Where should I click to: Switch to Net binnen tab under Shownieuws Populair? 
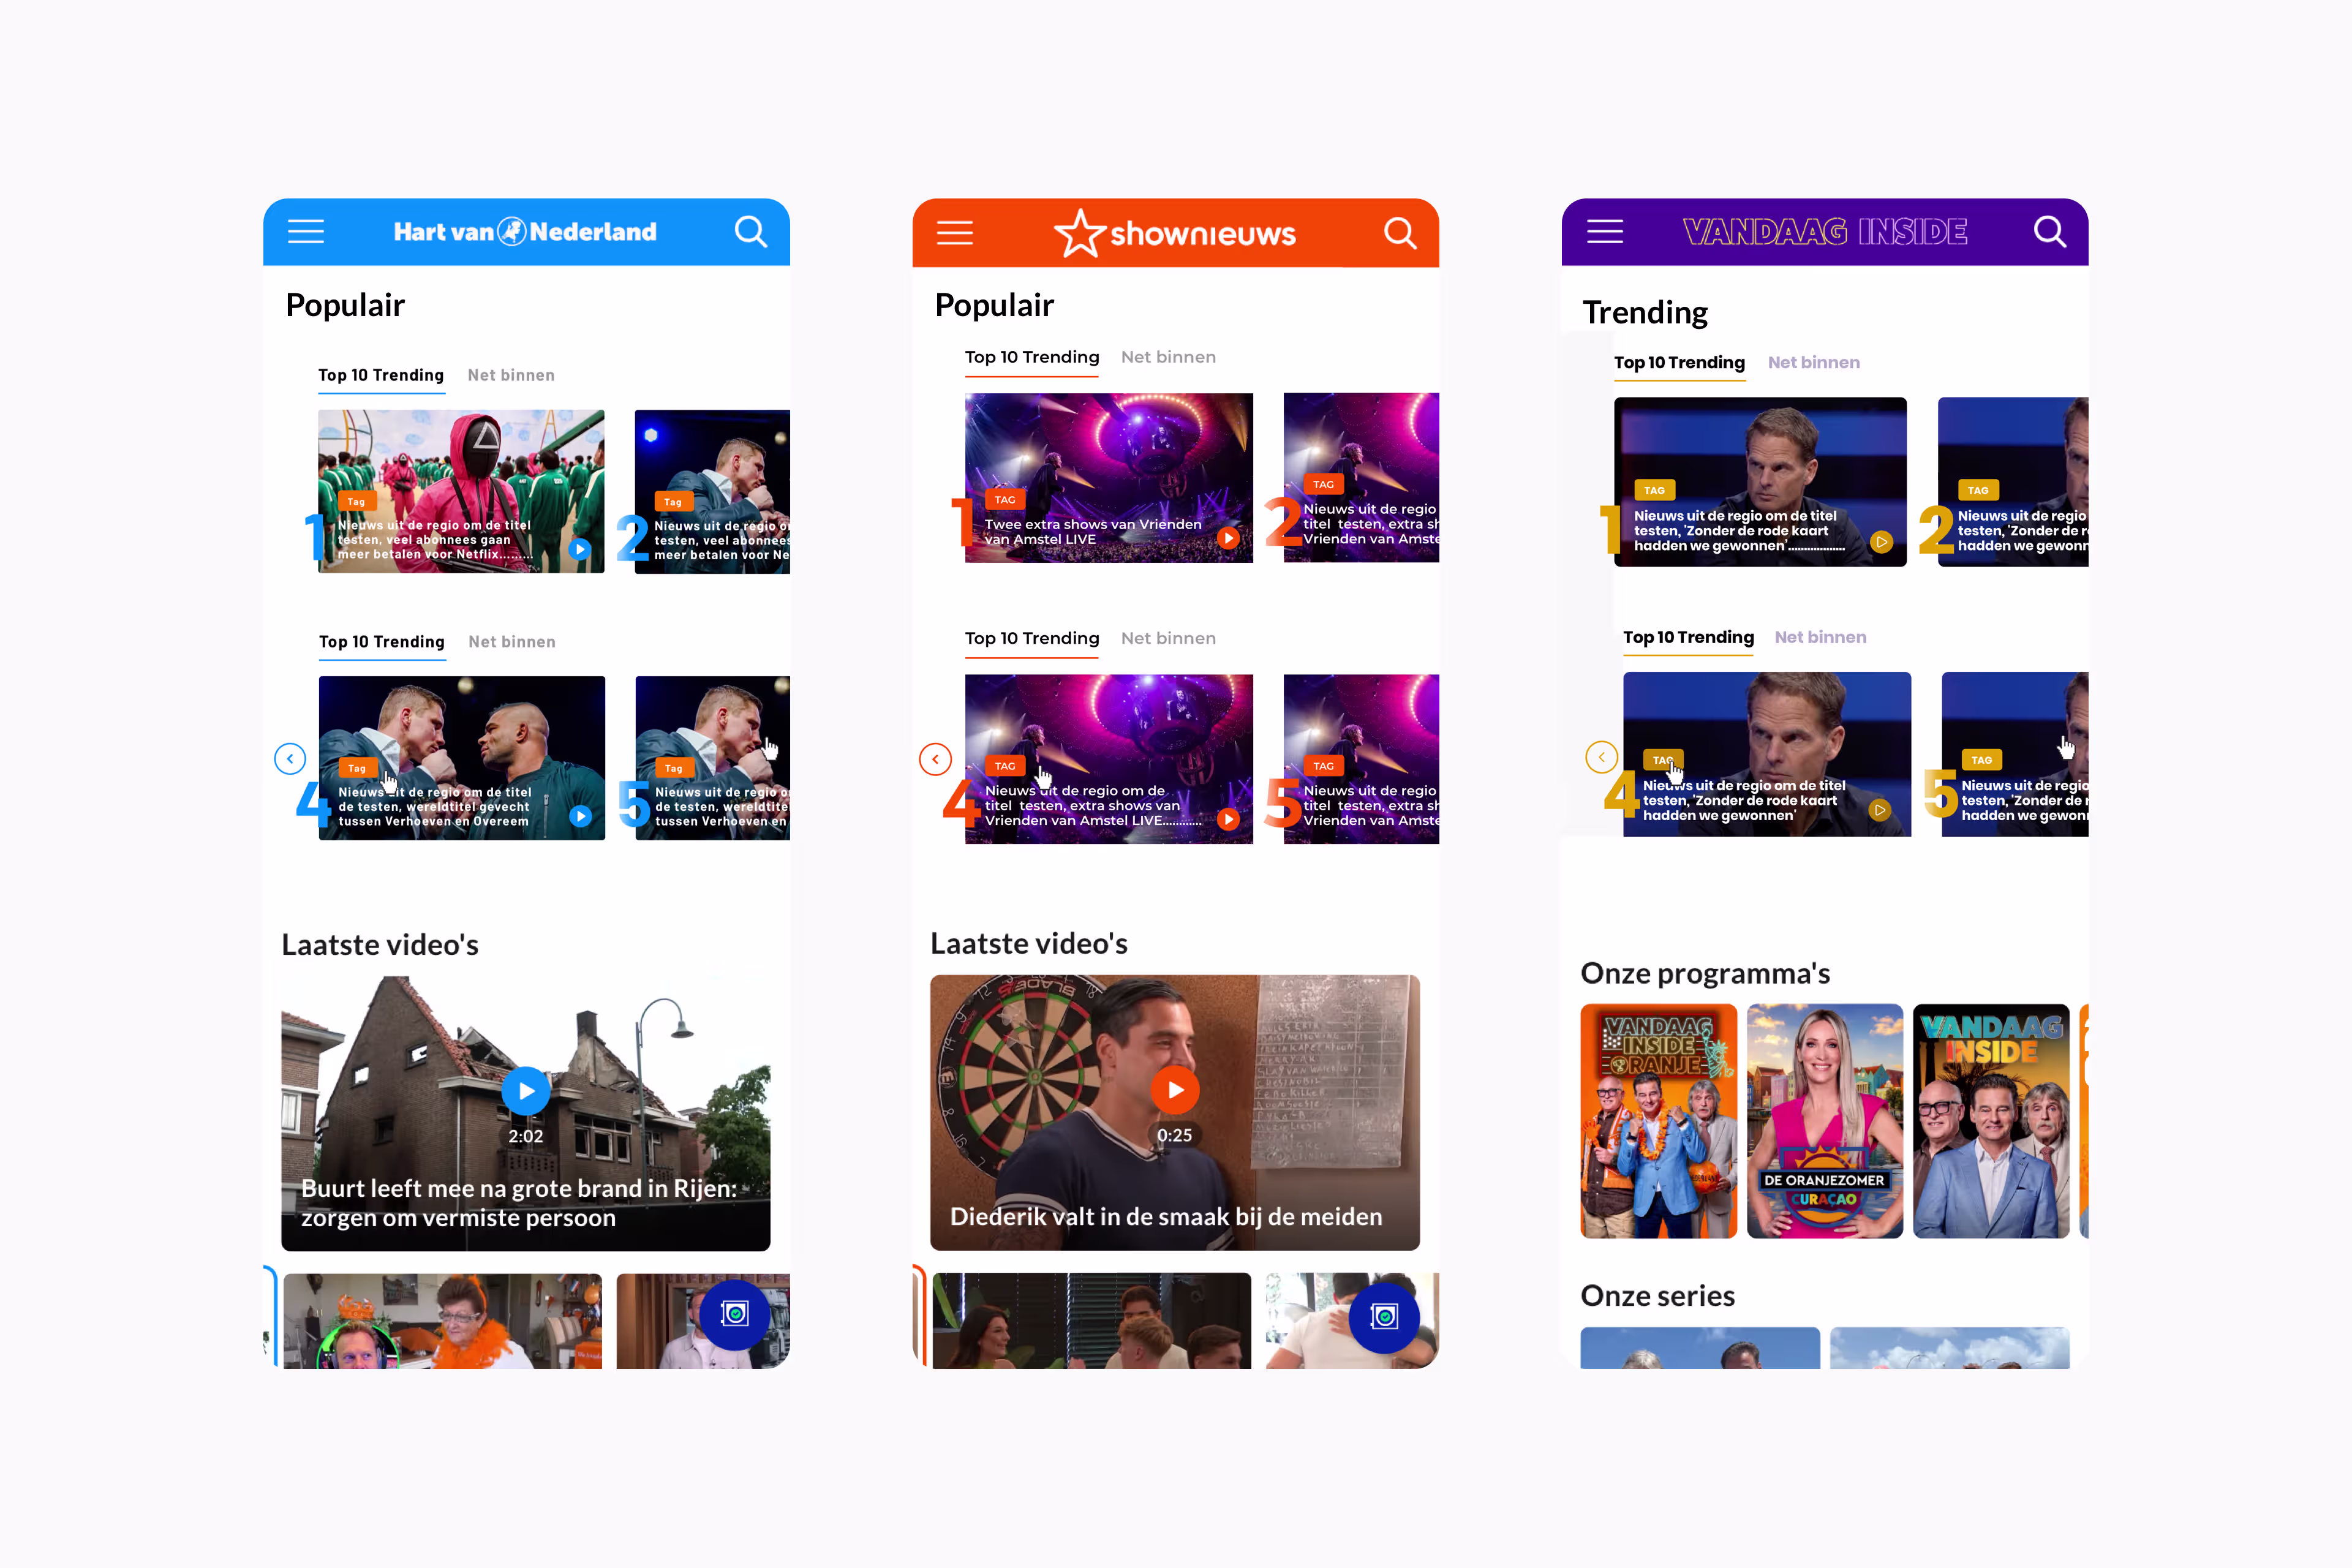tap(1168, 357)
